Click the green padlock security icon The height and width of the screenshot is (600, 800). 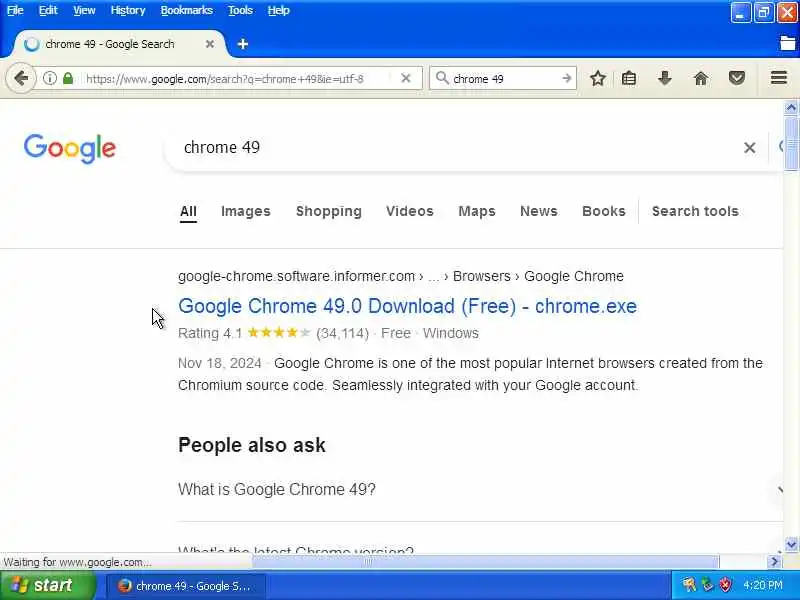67,78
